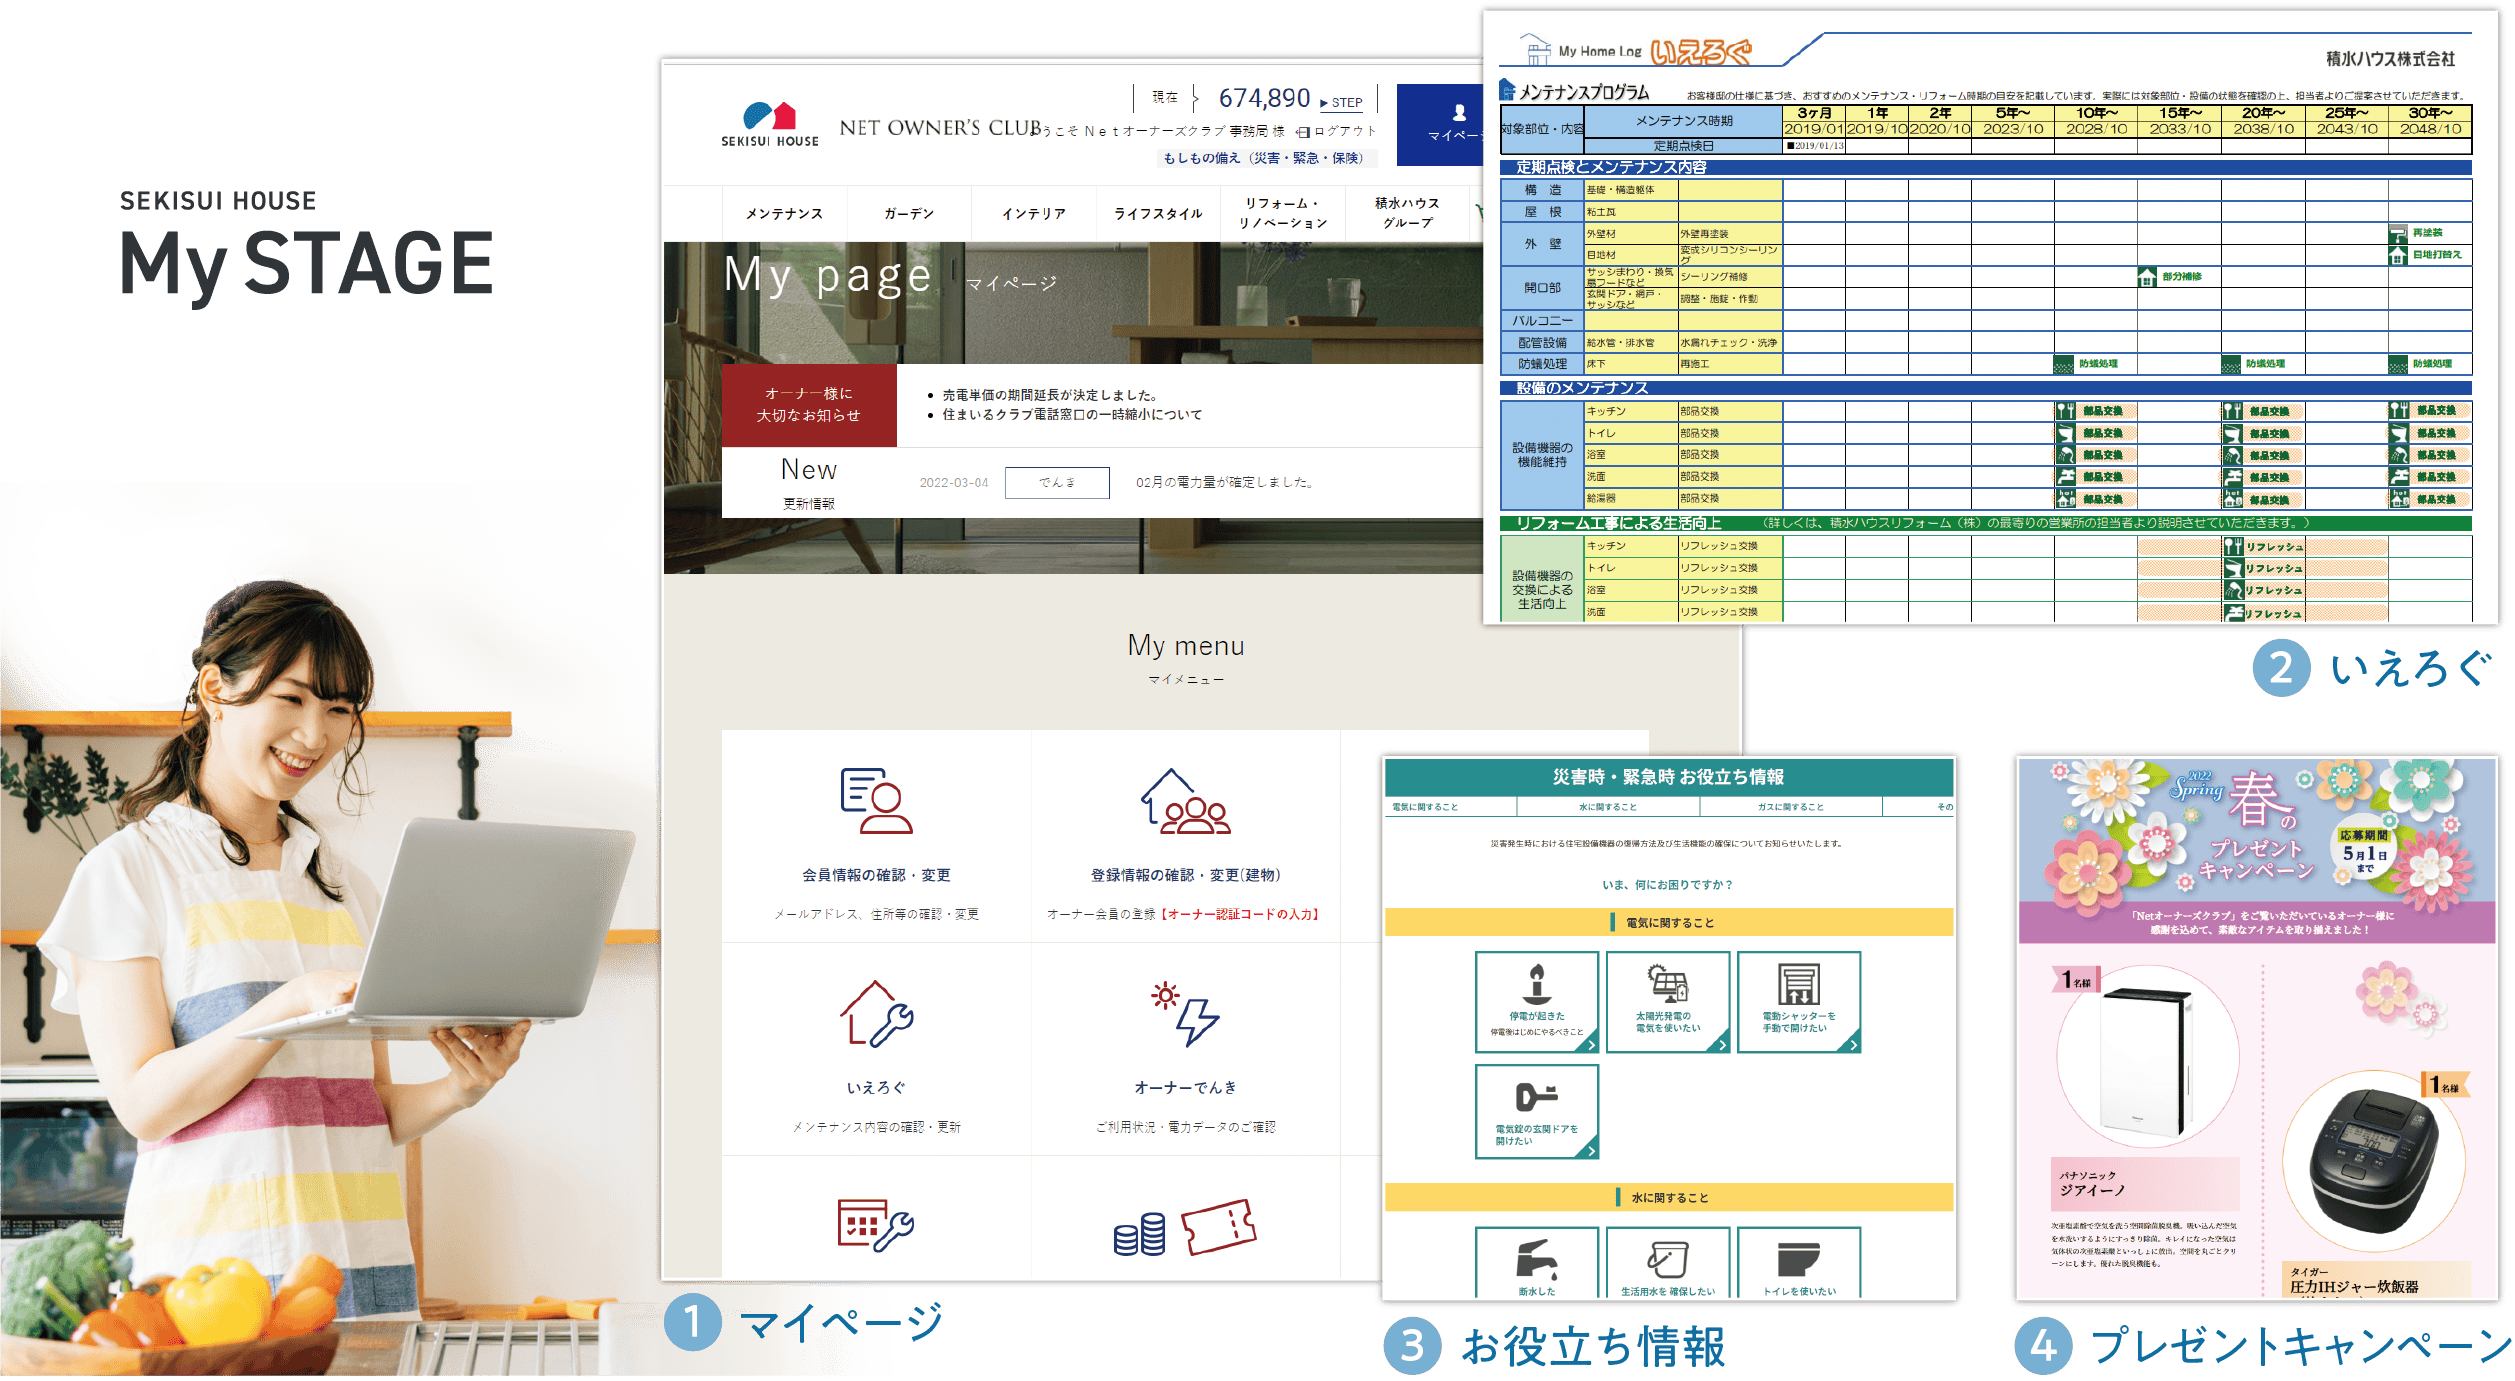The image size is (2515, 1381).
Task: Open 太陽光発電の電気を使いたい tile
Action: tap(1668, 1002)
